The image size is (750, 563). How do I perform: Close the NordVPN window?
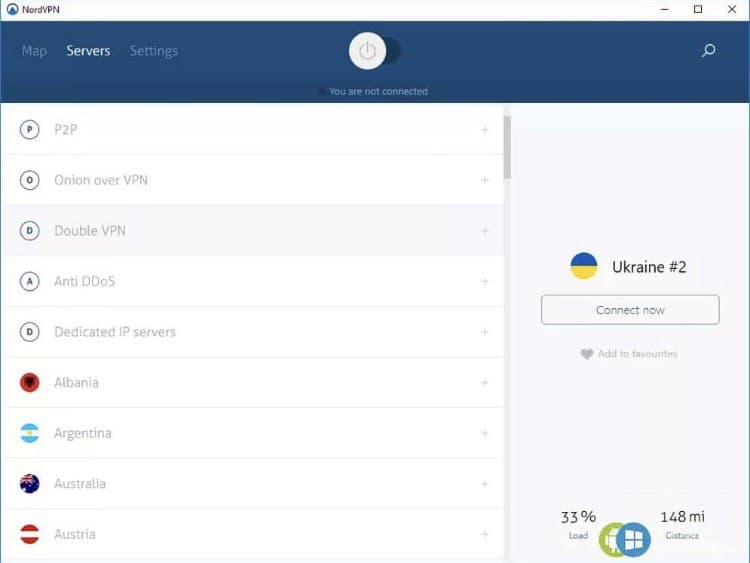tap(732, 9)
